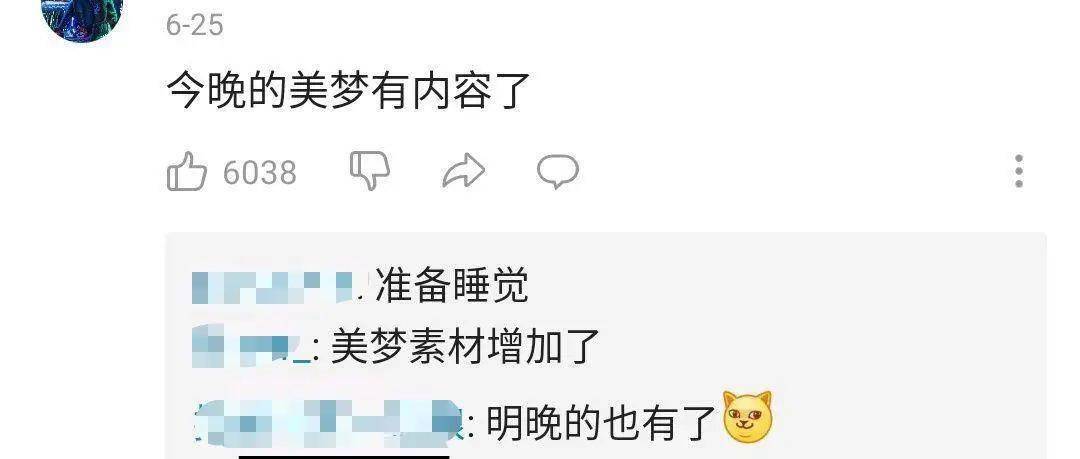Viewport: 1080px width, 459px height.
Task: Click the word 睡觉 in first reply
Action: [490, 286]
